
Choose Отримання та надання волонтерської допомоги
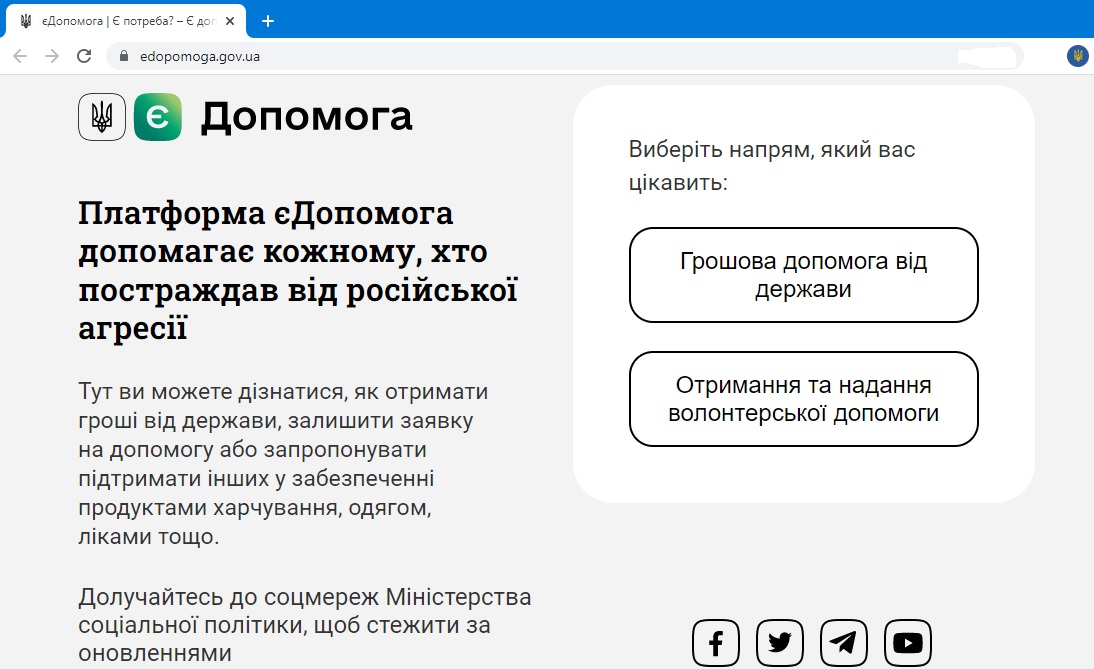pyautogui.click(x=804, y=399)
